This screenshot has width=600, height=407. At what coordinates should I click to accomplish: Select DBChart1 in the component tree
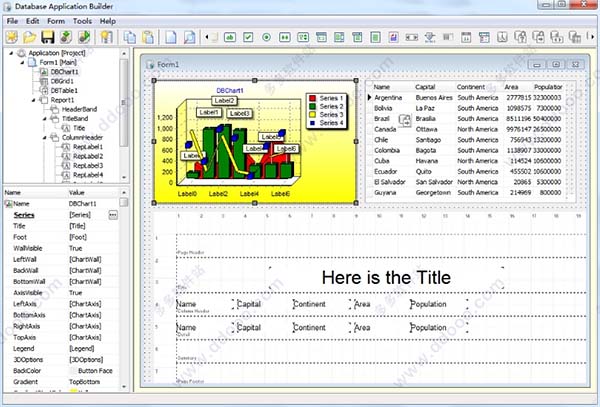(x=64, y=72)
